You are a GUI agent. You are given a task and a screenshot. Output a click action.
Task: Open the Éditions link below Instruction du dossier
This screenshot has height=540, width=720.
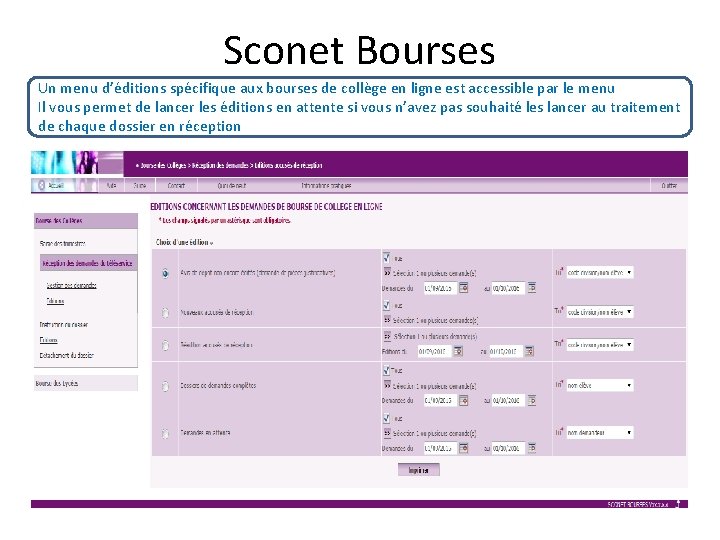tap(48, 340)
